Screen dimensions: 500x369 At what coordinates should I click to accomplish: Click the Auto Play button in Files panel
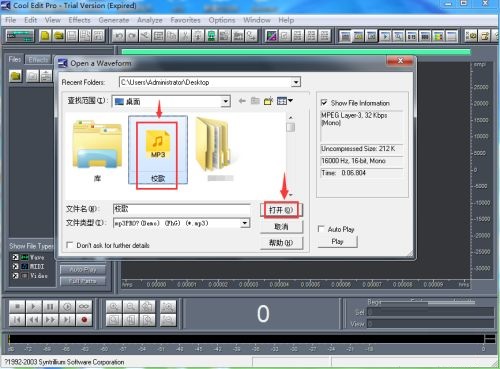pos(83,269)
